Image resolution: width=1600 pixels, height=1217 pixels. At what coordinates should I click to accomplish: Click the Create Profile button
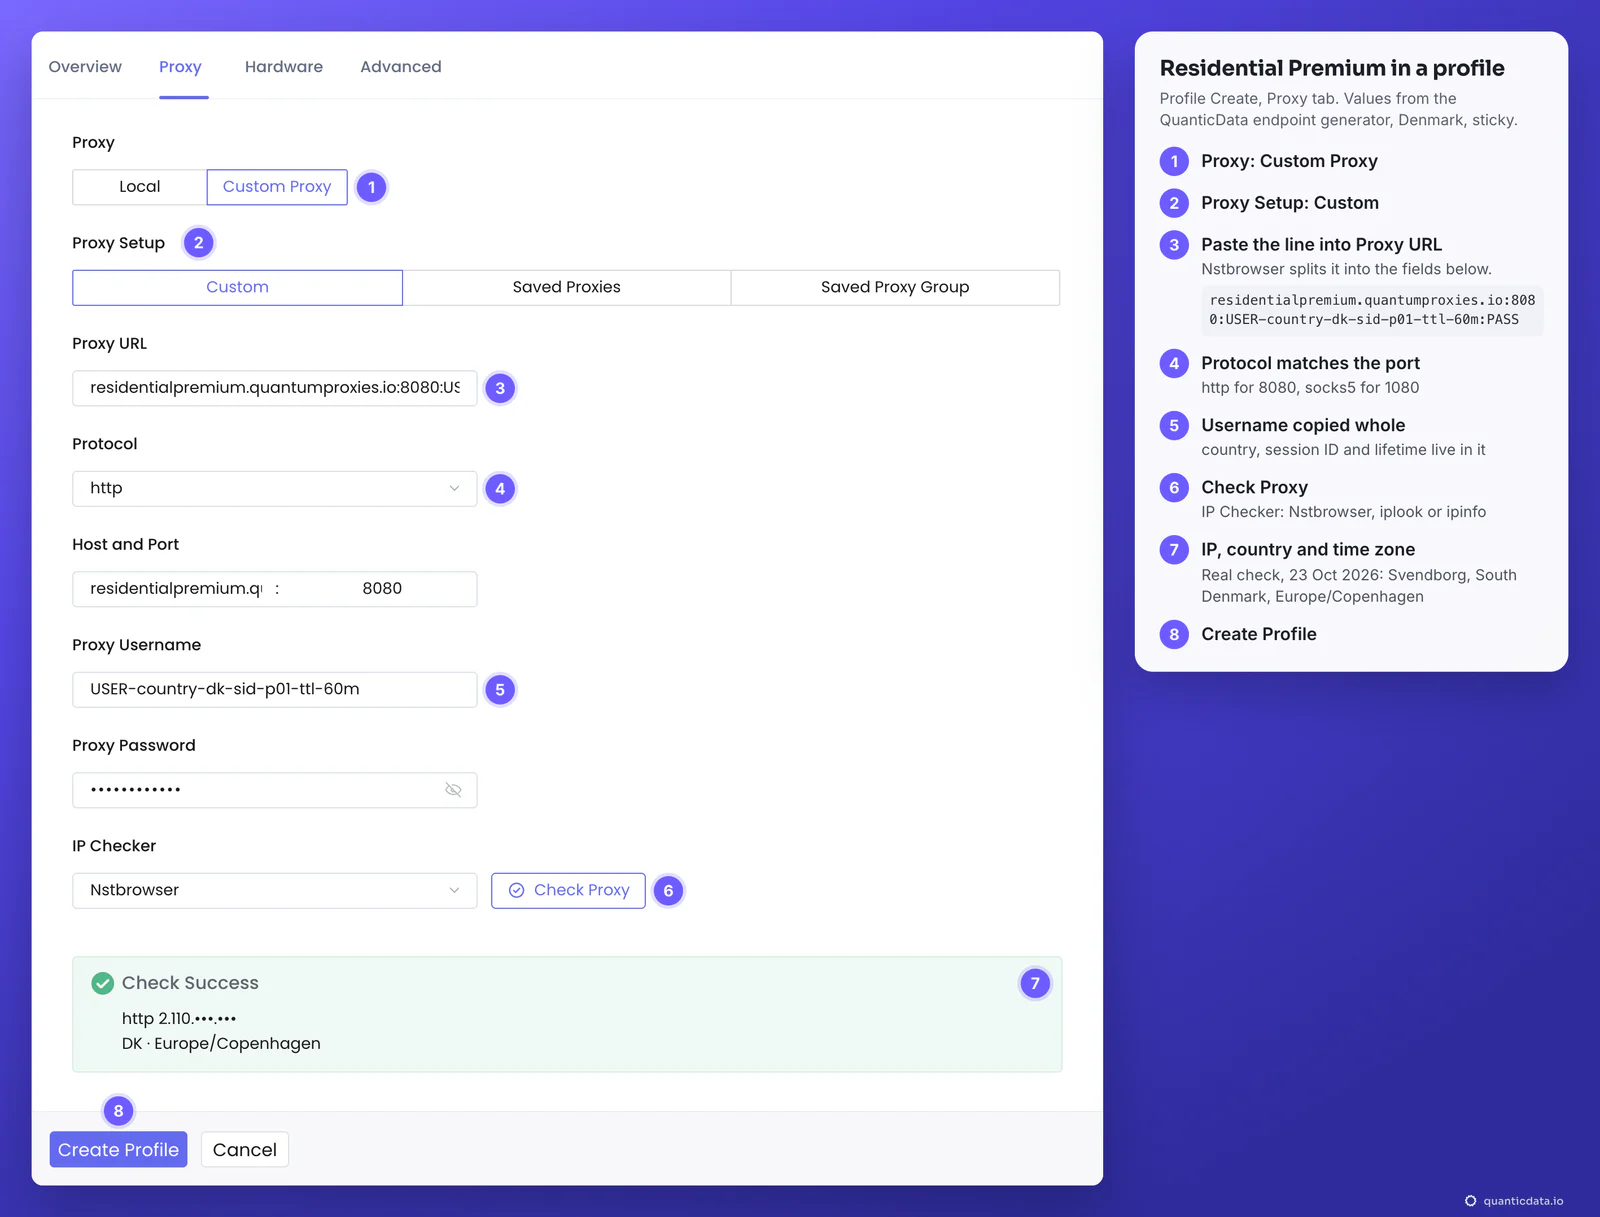[118, 1150]
